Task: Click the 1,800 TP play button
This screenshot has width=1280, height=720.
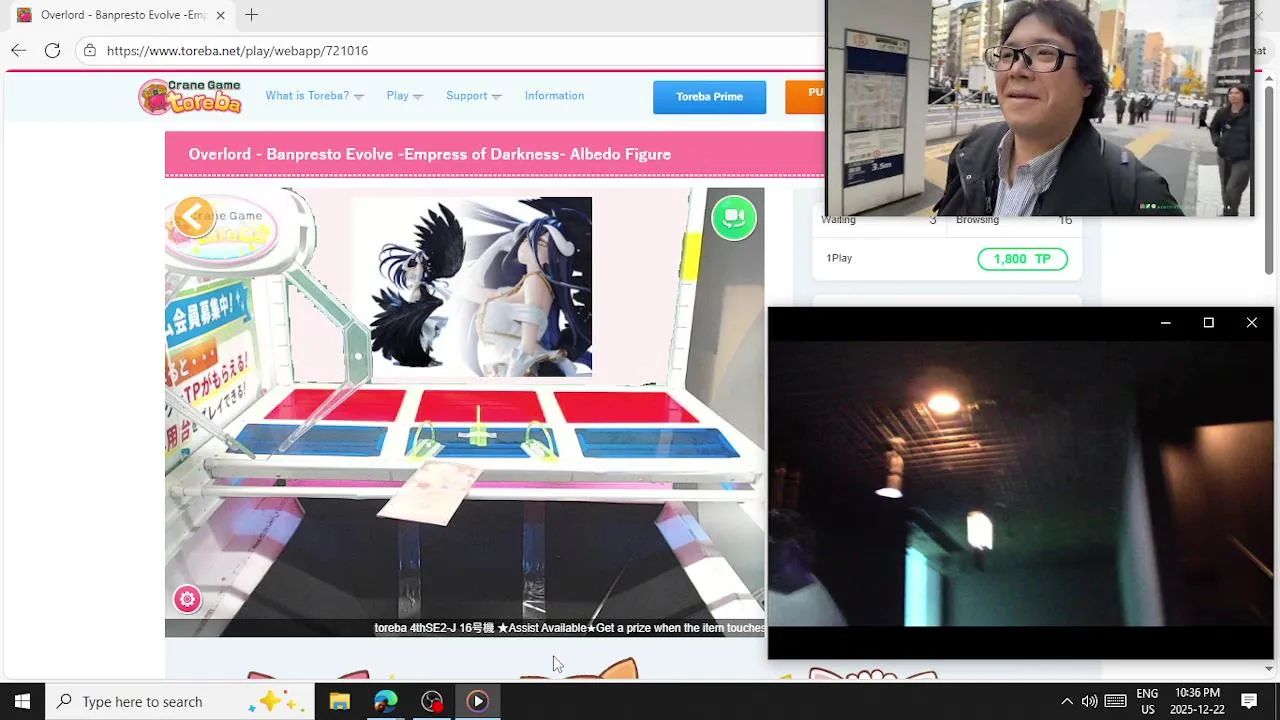Action: click(1022, 259)
